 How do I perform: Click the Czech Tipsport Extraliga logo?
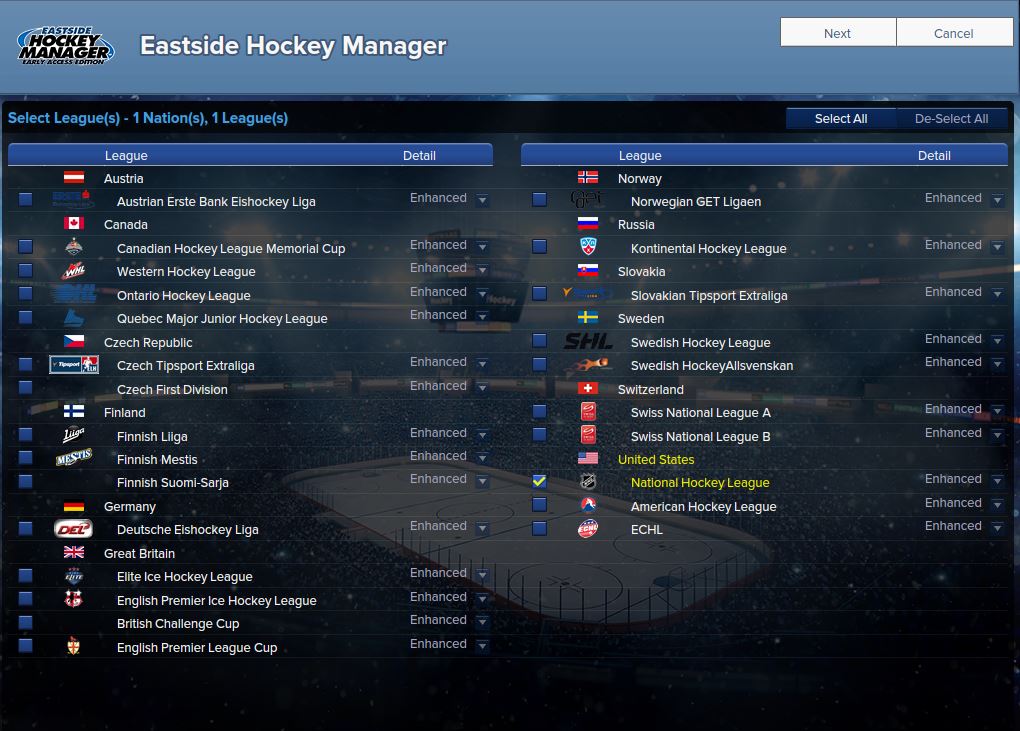click(74, 365)
